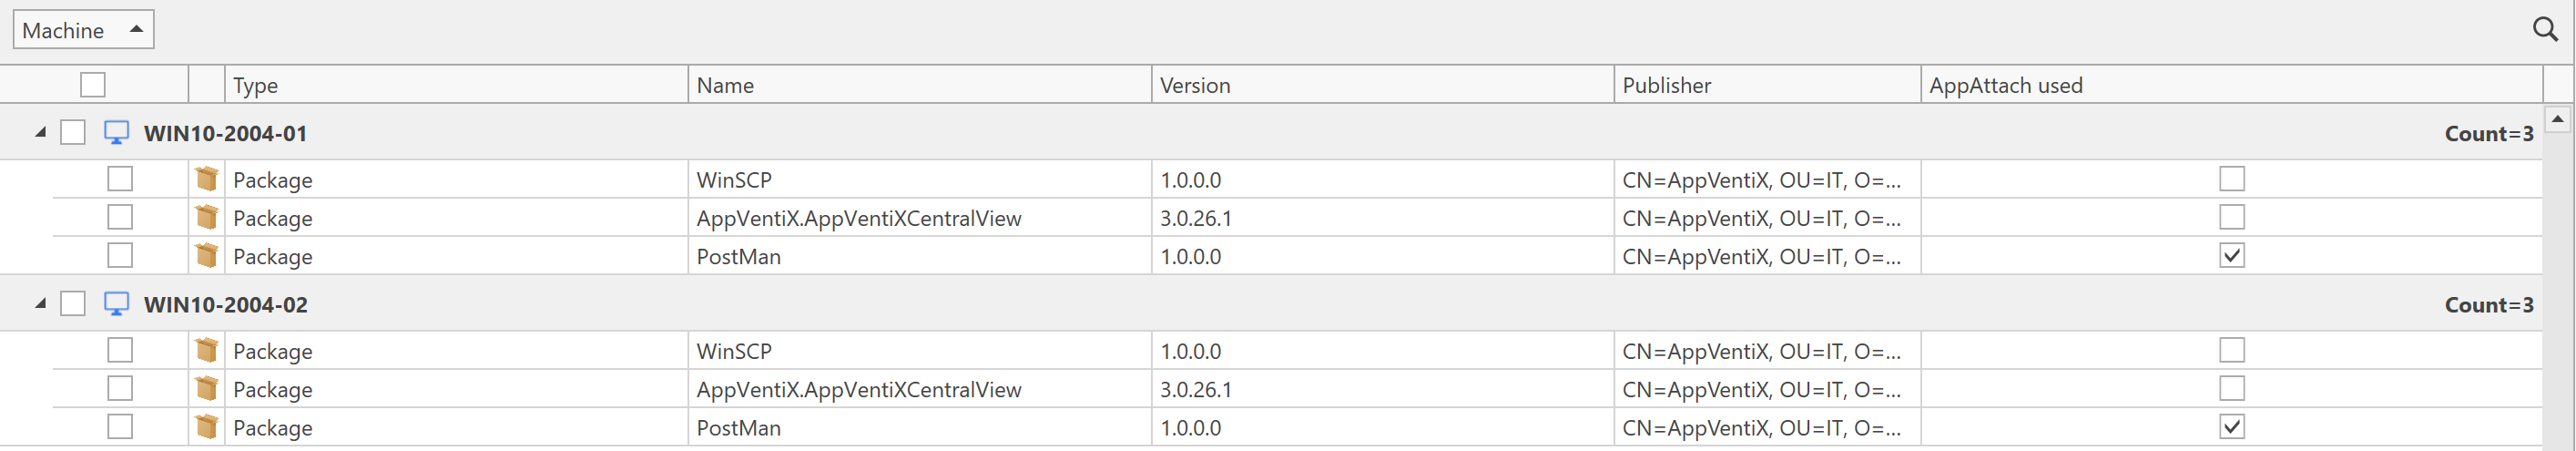
Task: Click the PostMan package icon under WIN10-2004-02
Action: (207, 427)
